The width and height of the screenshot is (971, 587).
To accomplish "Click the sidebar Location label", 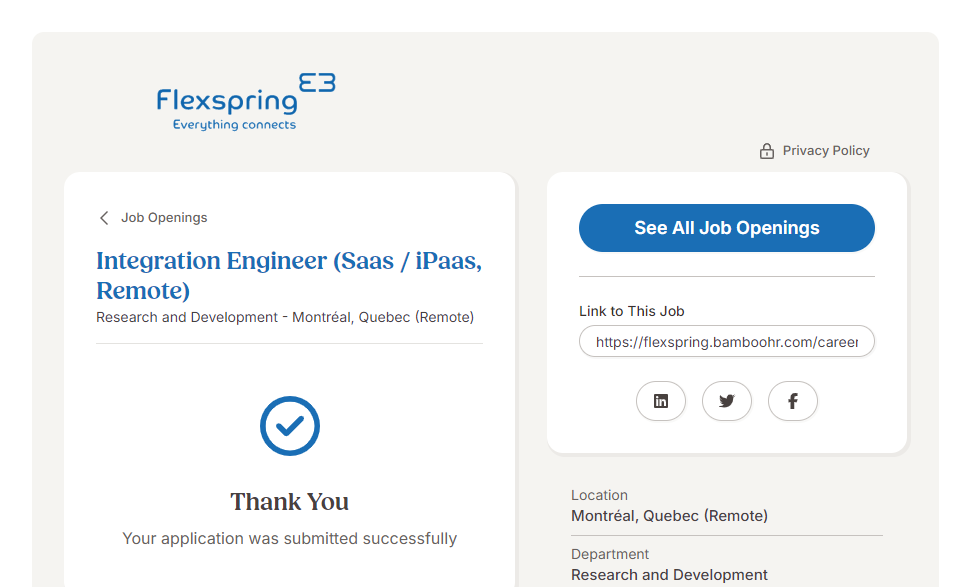I will coord(599,495).
